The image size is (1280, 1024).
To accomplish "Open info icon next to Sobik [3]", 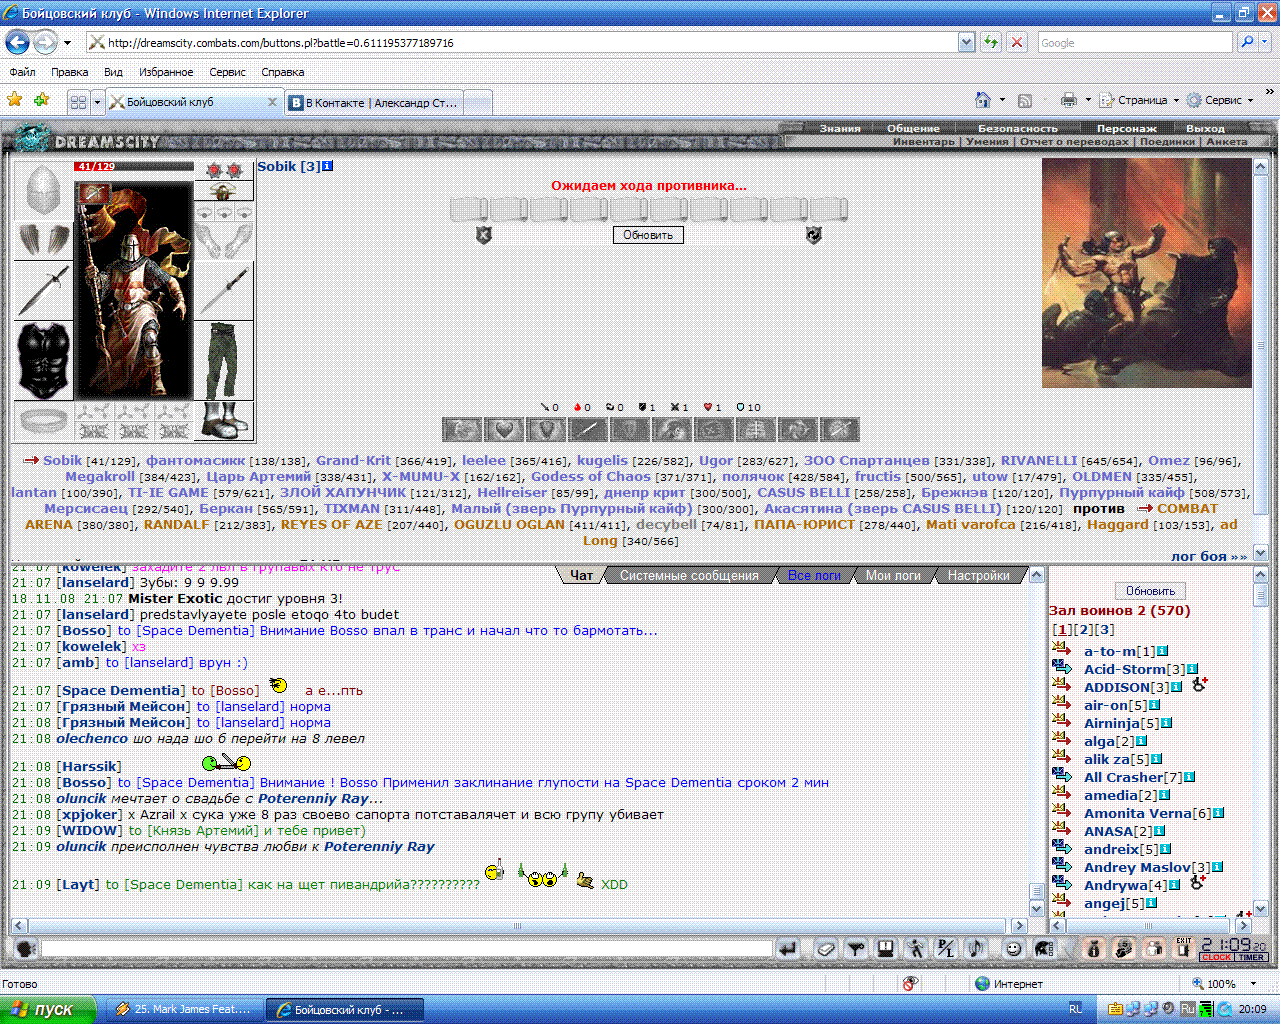I will (328, 166).
